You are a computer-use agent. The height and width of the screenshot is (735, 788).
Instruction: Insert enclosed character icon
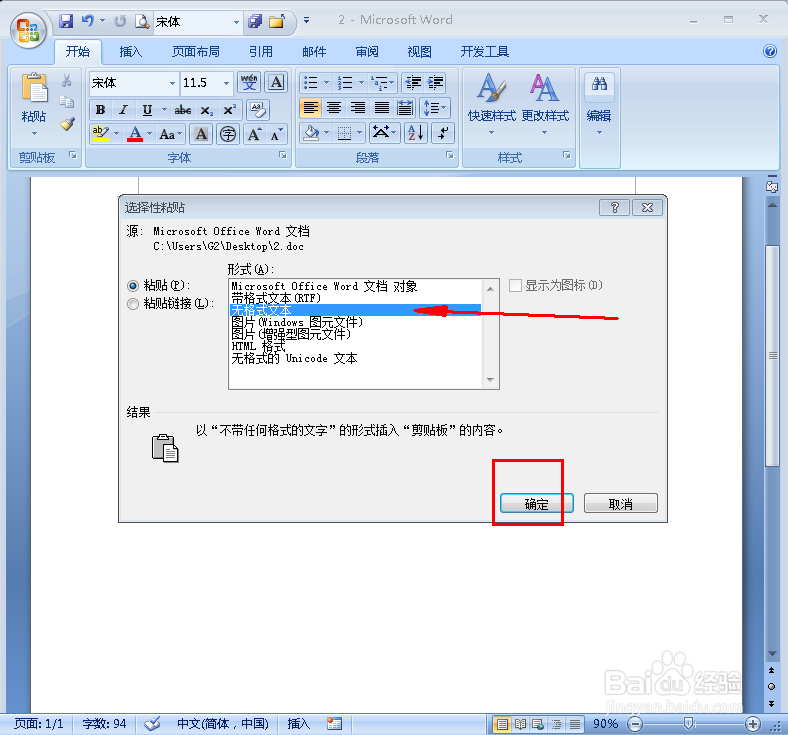[x=228, y=134]
